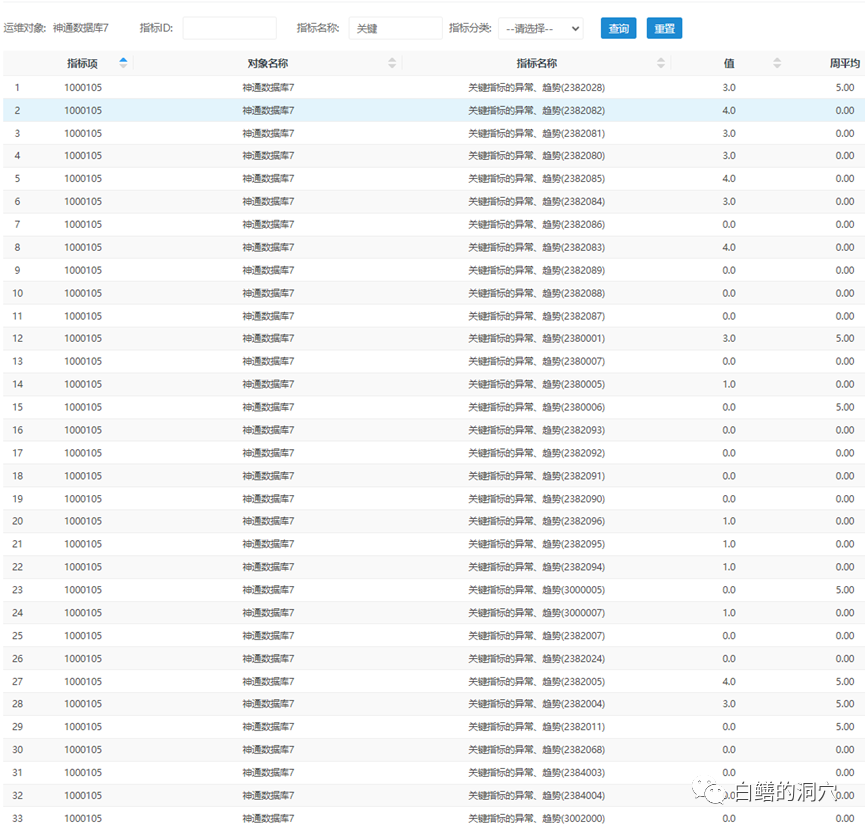
Task: Click the indicator name ending in 3000005
Action: pos(536,590)
